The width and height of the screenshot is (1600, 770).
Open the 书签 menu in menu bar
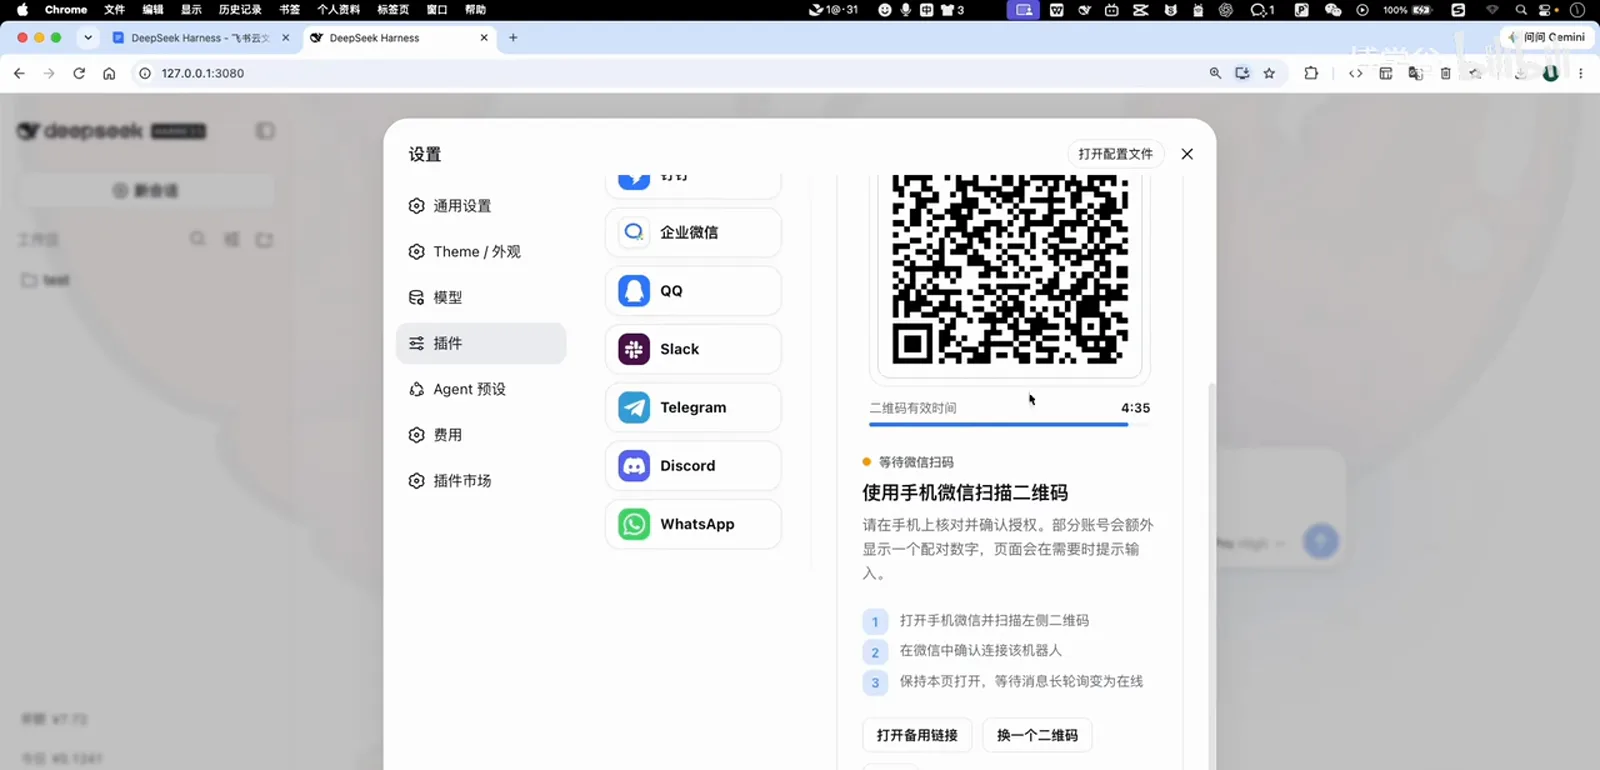point(289,10)
